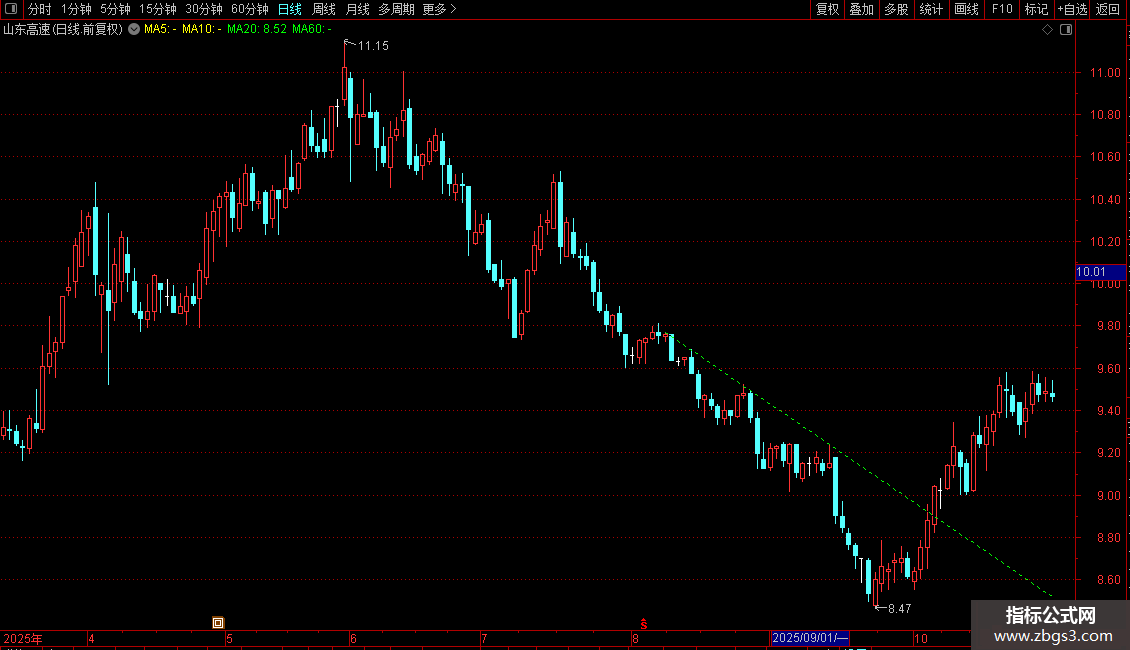The height and width of the screenshot is (650, 1130).
Task: Click 返回 to go back
Action: tap(1108, 9)
